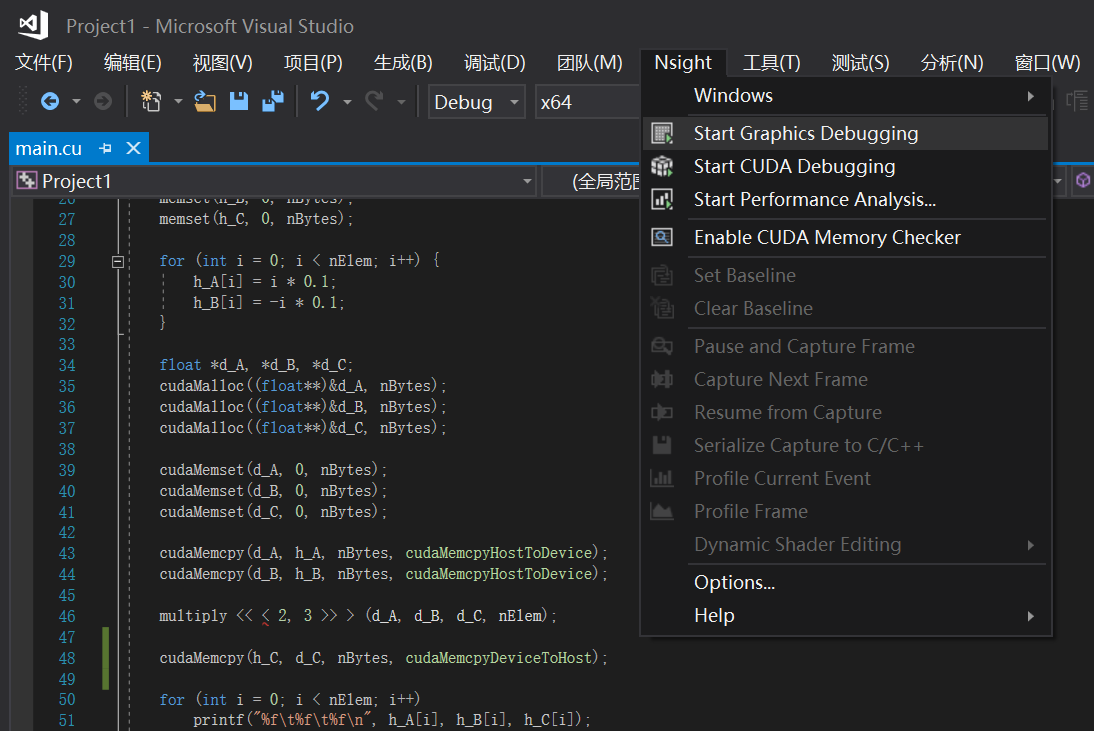Click the open file folder icon
The height and width of the screenshot is (731, 1094).
click(x=204, y=102)
